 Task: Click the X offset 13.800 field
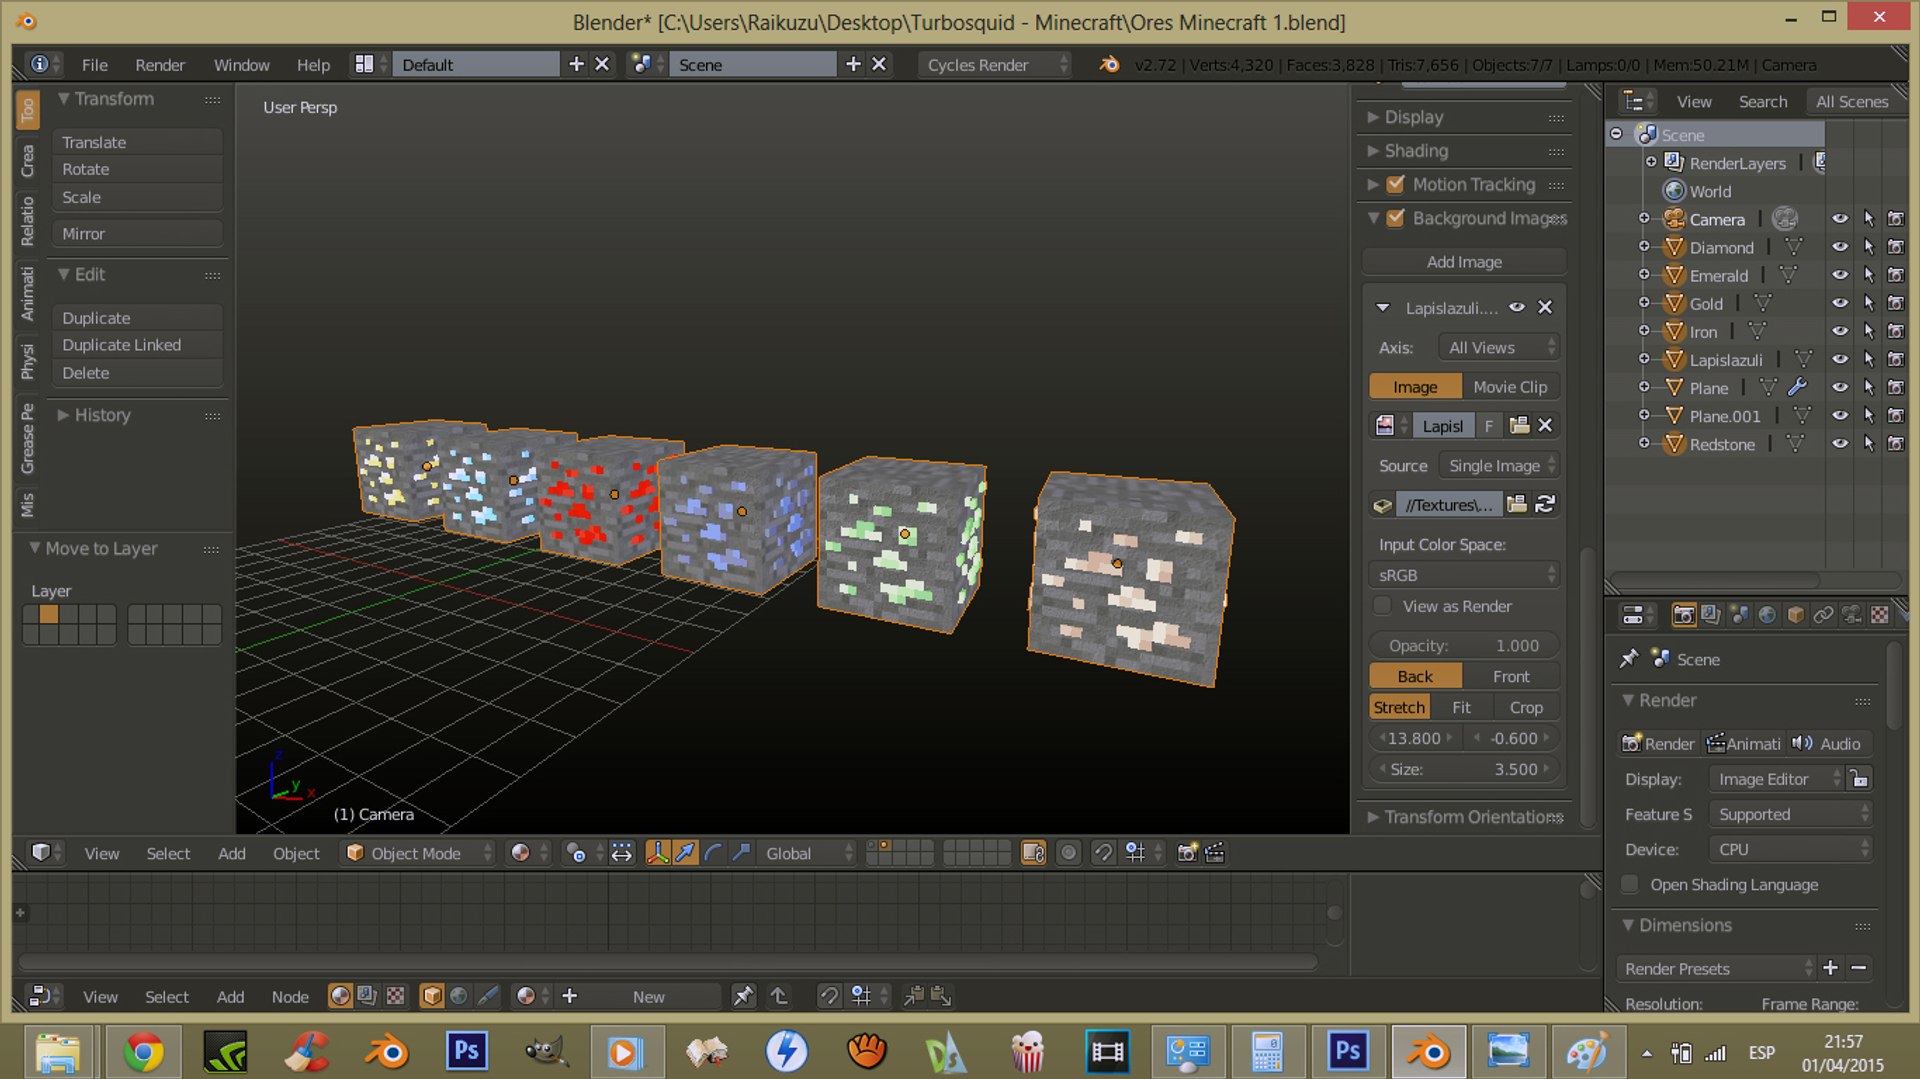1415,738
